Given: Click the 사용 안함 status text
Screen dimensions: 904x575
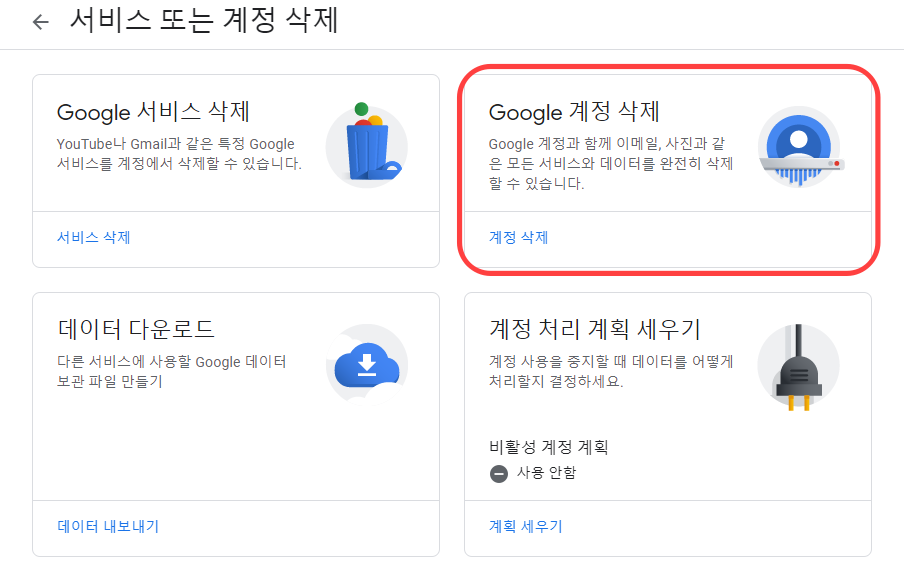Looking at the screenshot, I should pyautogui.click(x=547, y=473).
